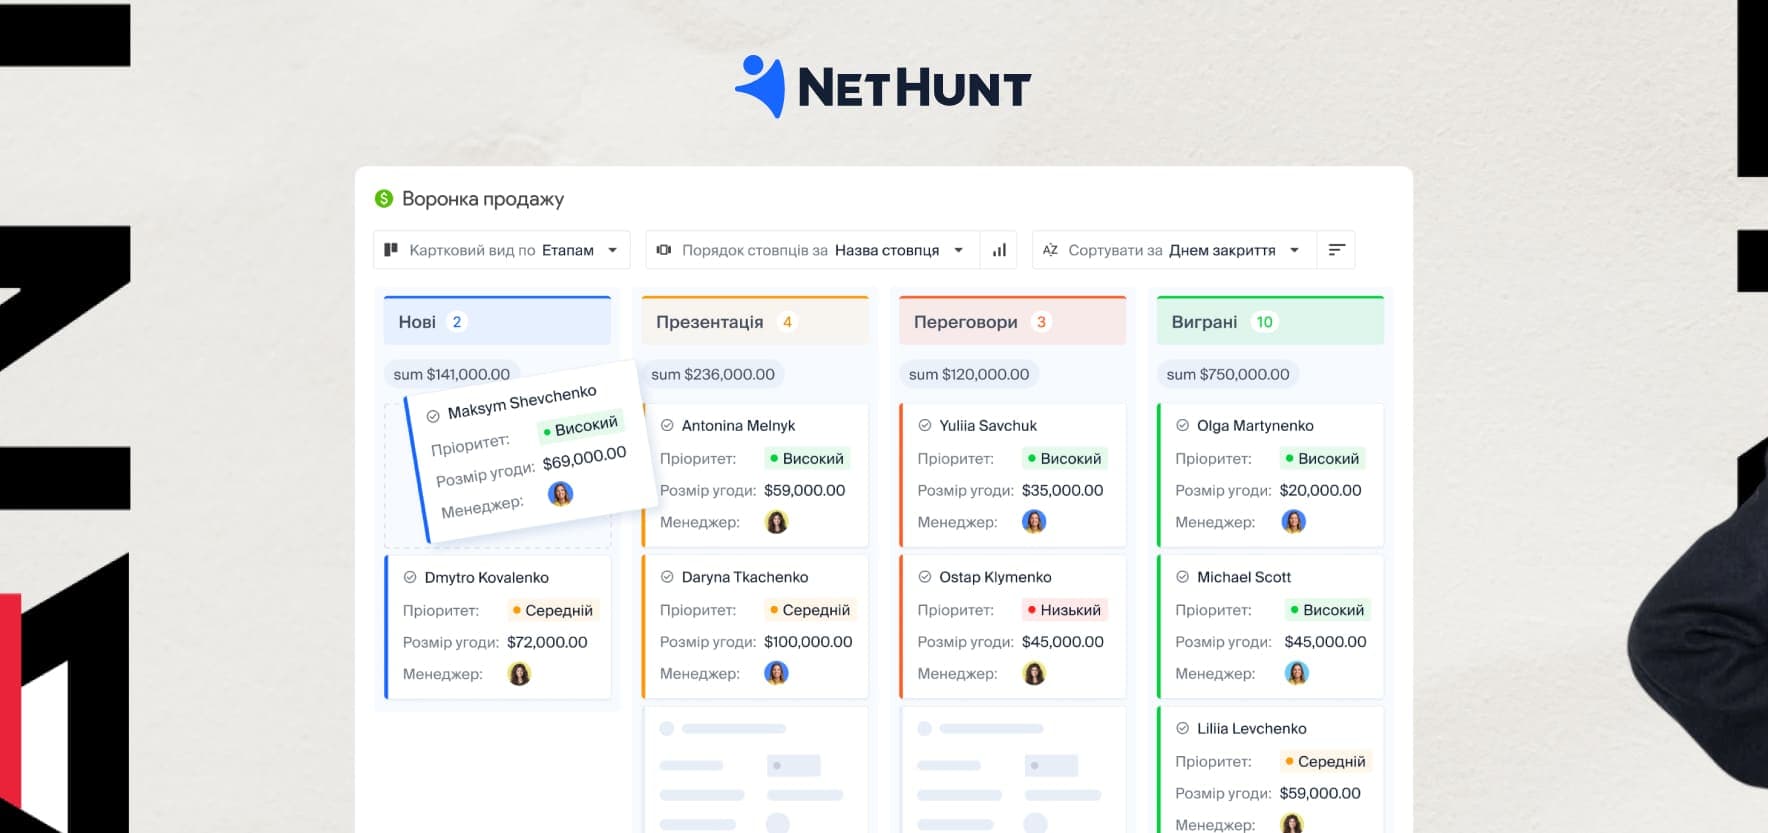Click the Воронка продажу title
Screen dimensions: 1768x833
[x=483, y=199]
